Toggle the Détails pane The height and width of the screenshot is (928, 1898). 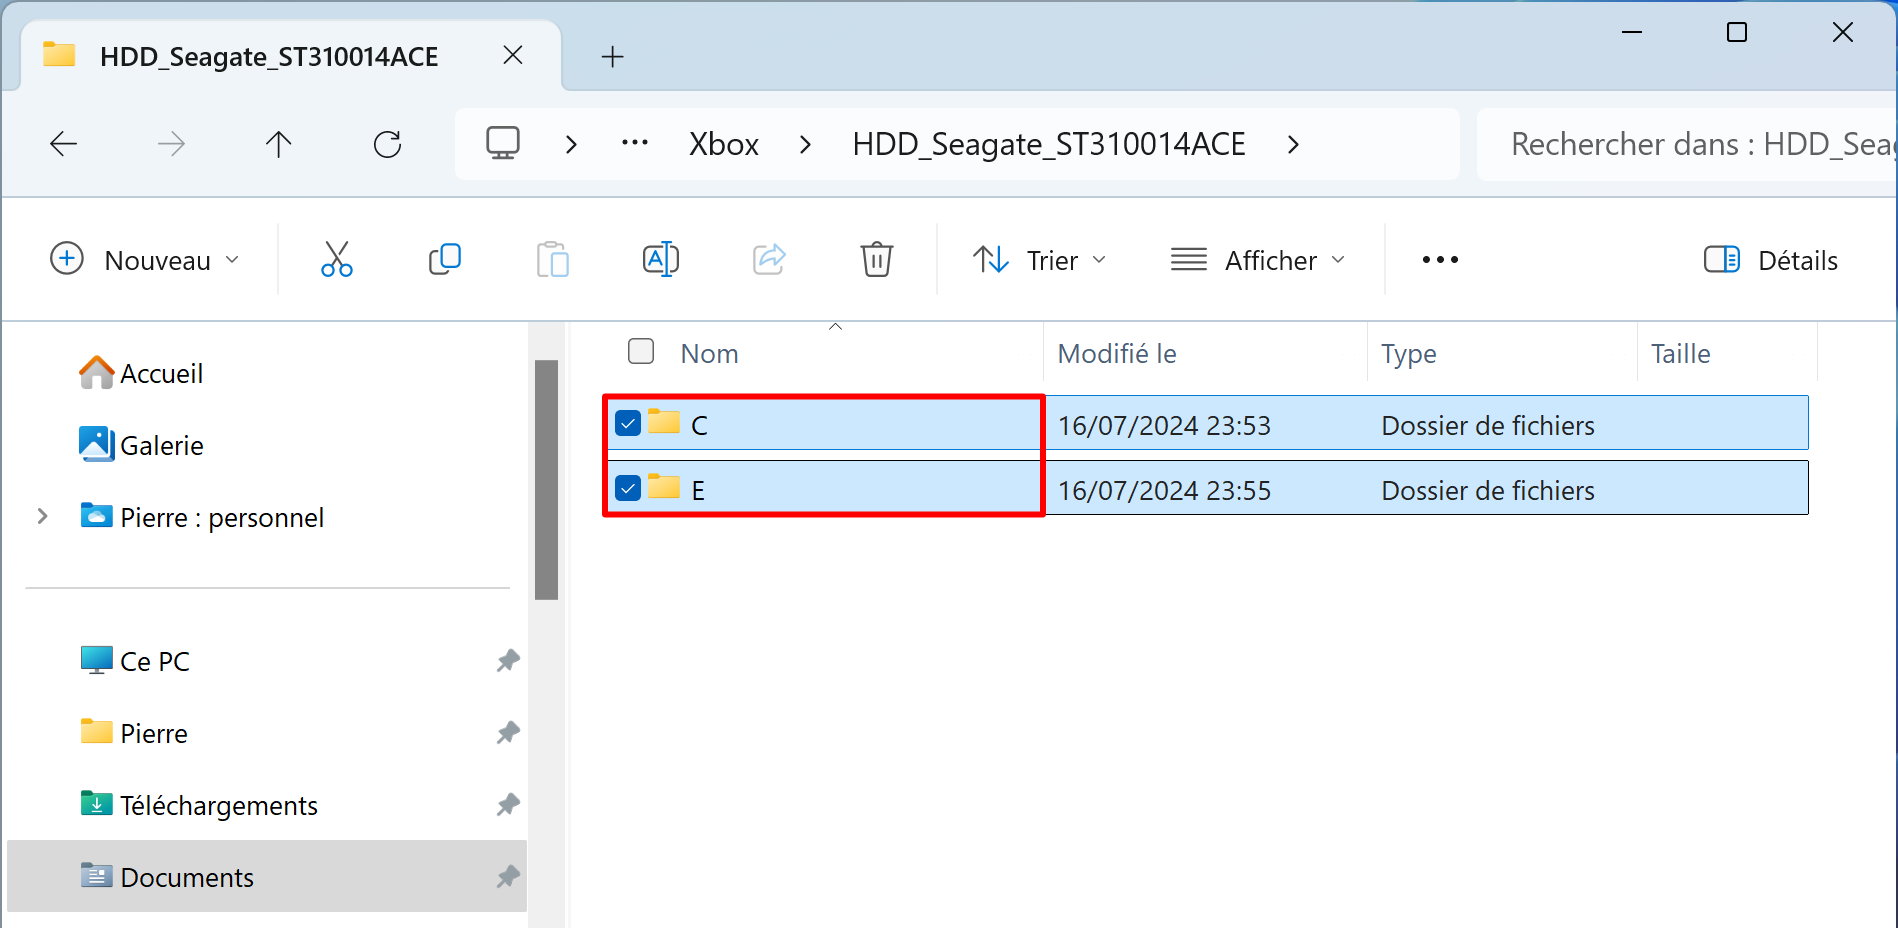(1771, 260)
